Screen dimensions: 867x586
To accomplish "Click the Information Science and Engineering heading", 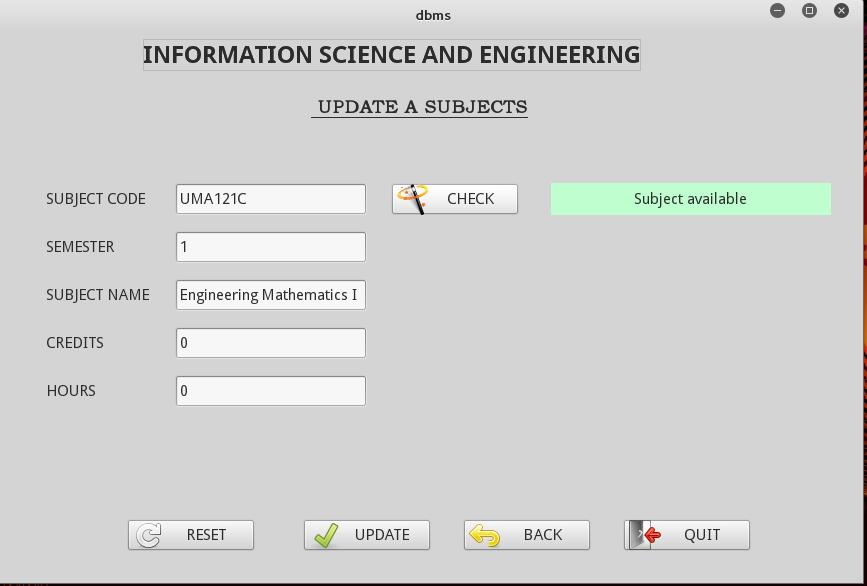I will (x=391, y=55).
